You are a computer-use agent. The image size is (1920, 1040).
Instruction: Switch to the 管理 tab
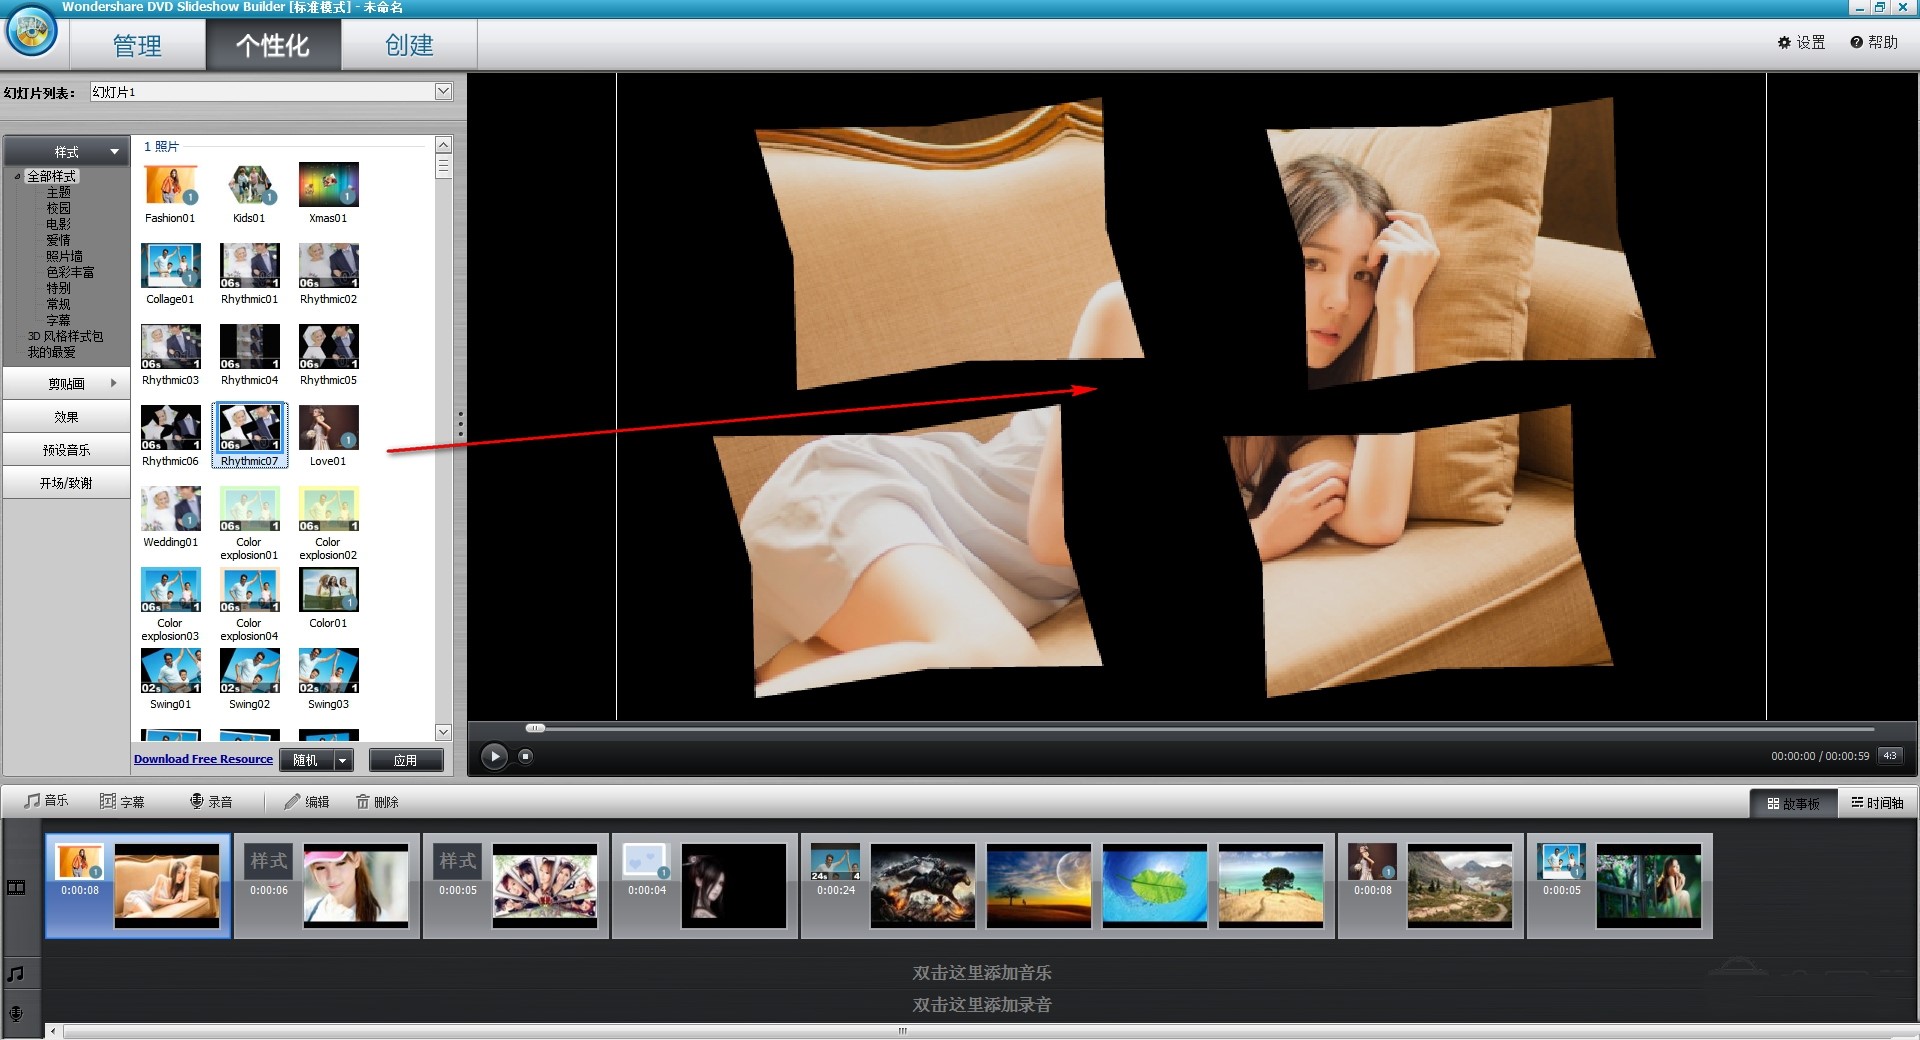137,46
